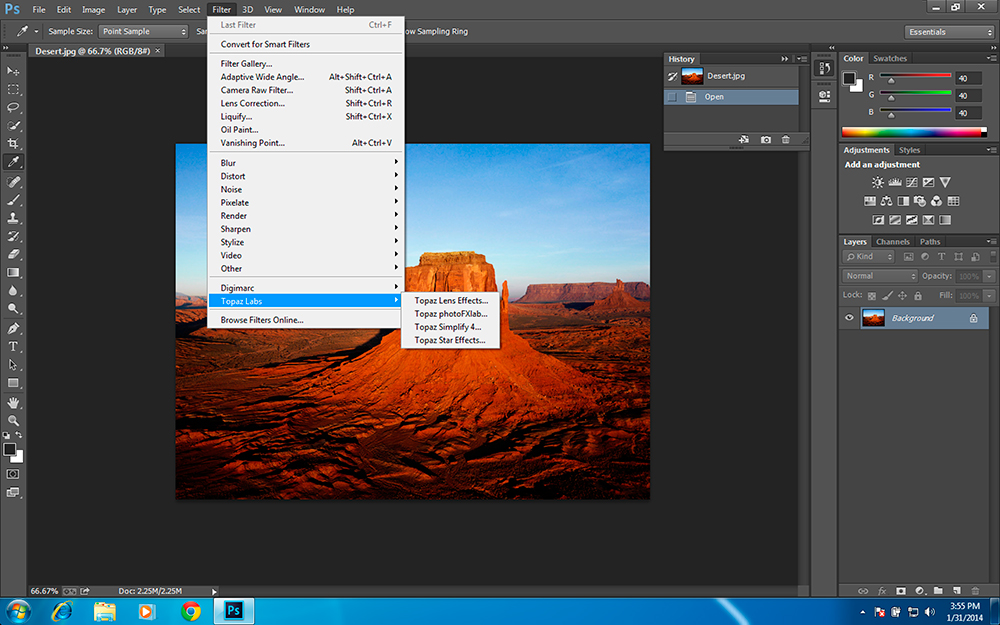Open the Sample Size dropdown
The image size is (1000, 625).
point(143,31)
